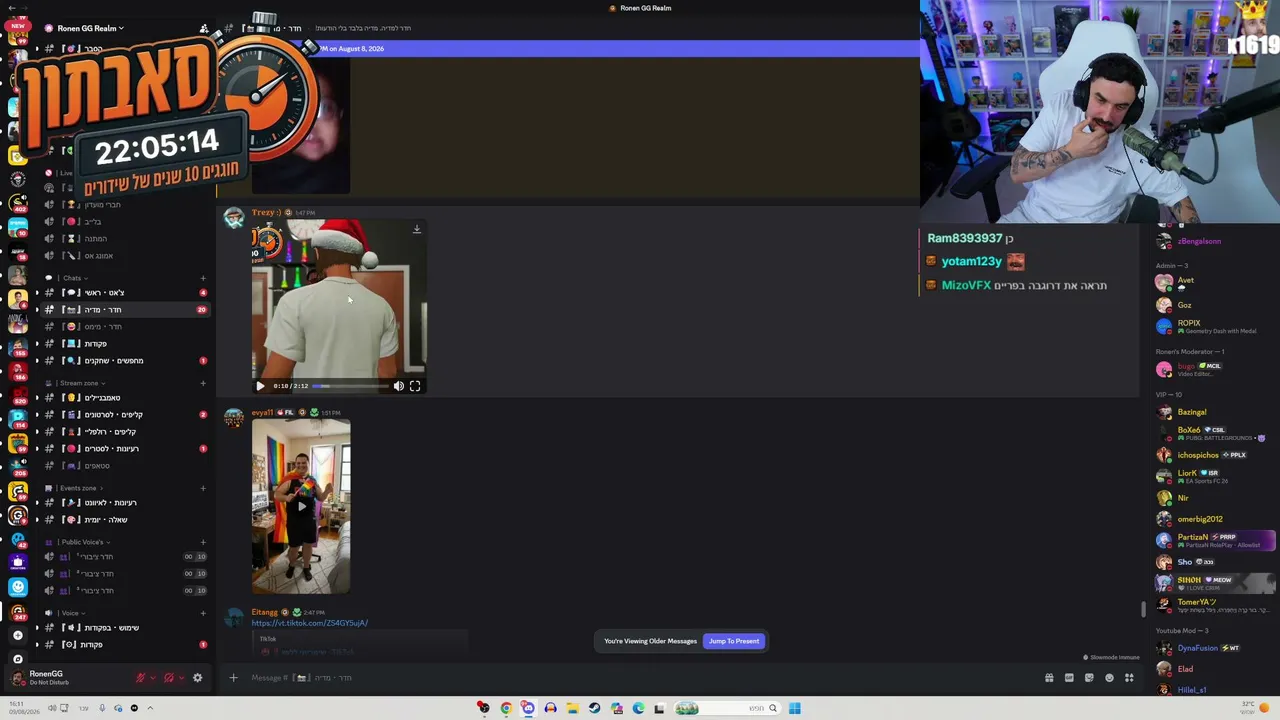The width and height of the screenshot is (1280, 720).
Task: Open member DynaFusion in member list
Action: click(1215, 648)
